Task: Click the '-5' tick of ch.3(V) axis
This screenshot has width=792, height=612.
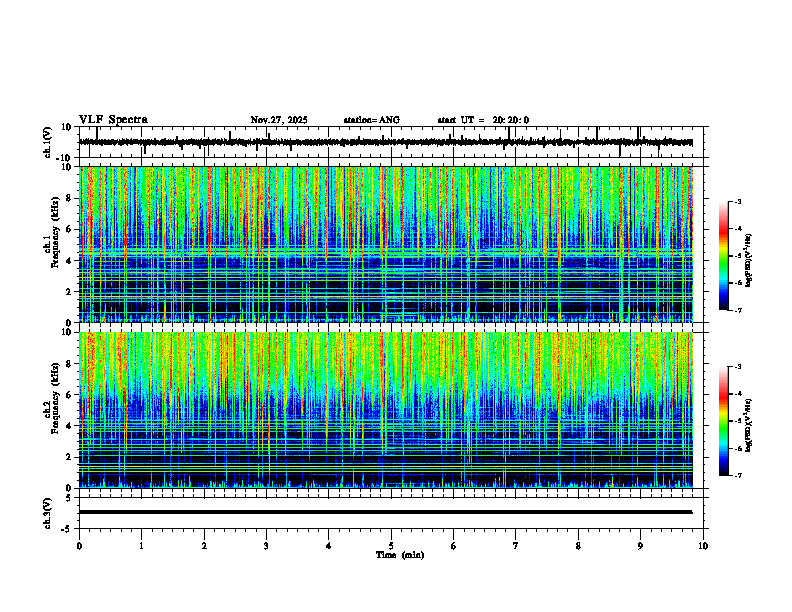Action: [x=67, y=529]
